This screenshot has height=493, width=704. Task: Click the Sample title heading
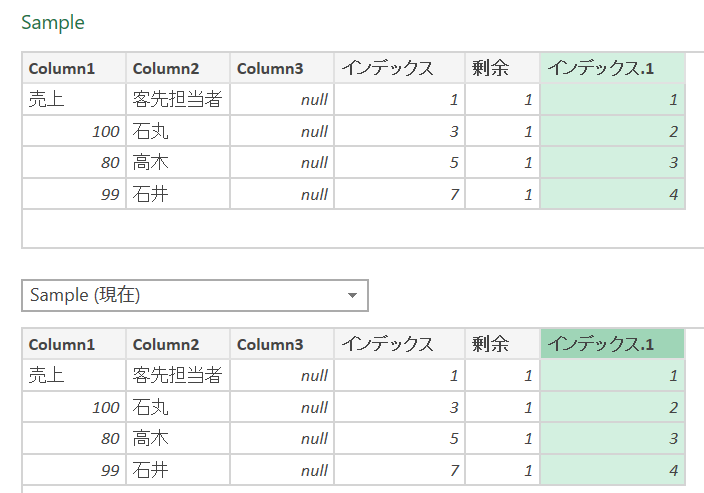pos(53,22)
